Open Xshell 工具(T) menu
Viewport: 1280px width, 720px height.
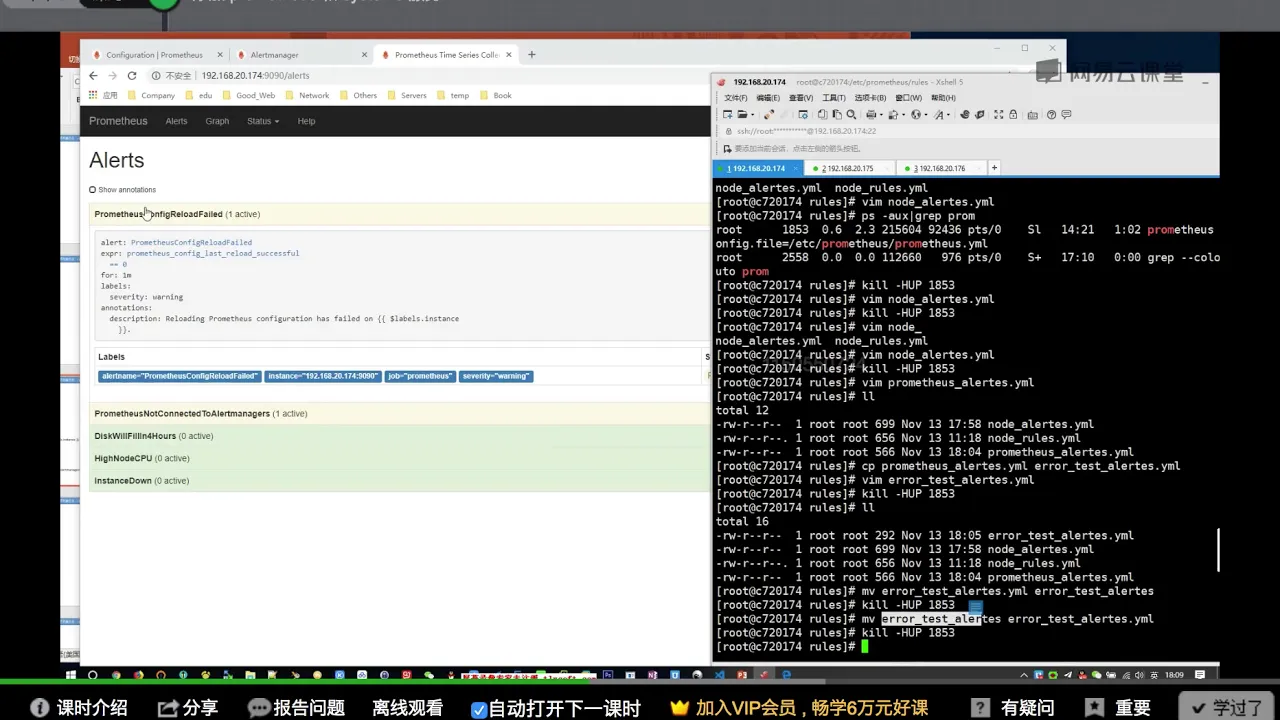coord(834,98)
